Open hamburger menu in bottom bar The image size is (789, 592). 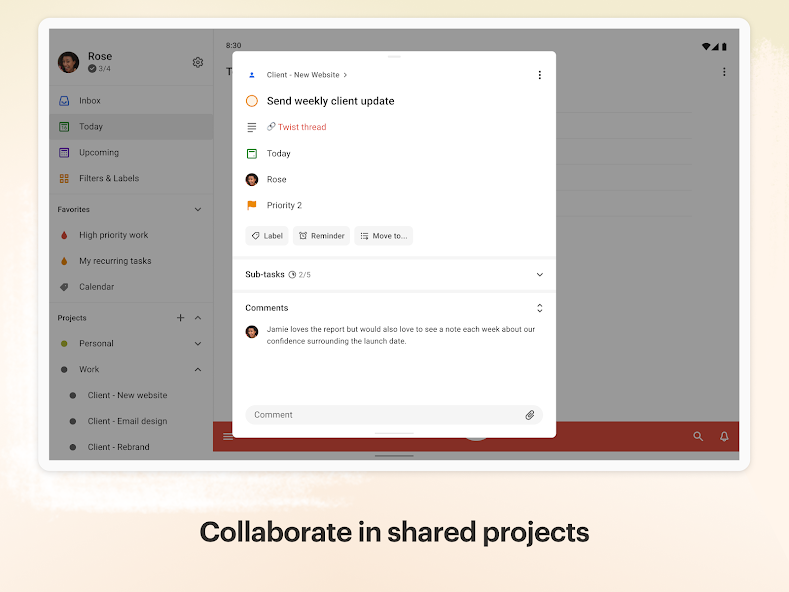[227, 436]
